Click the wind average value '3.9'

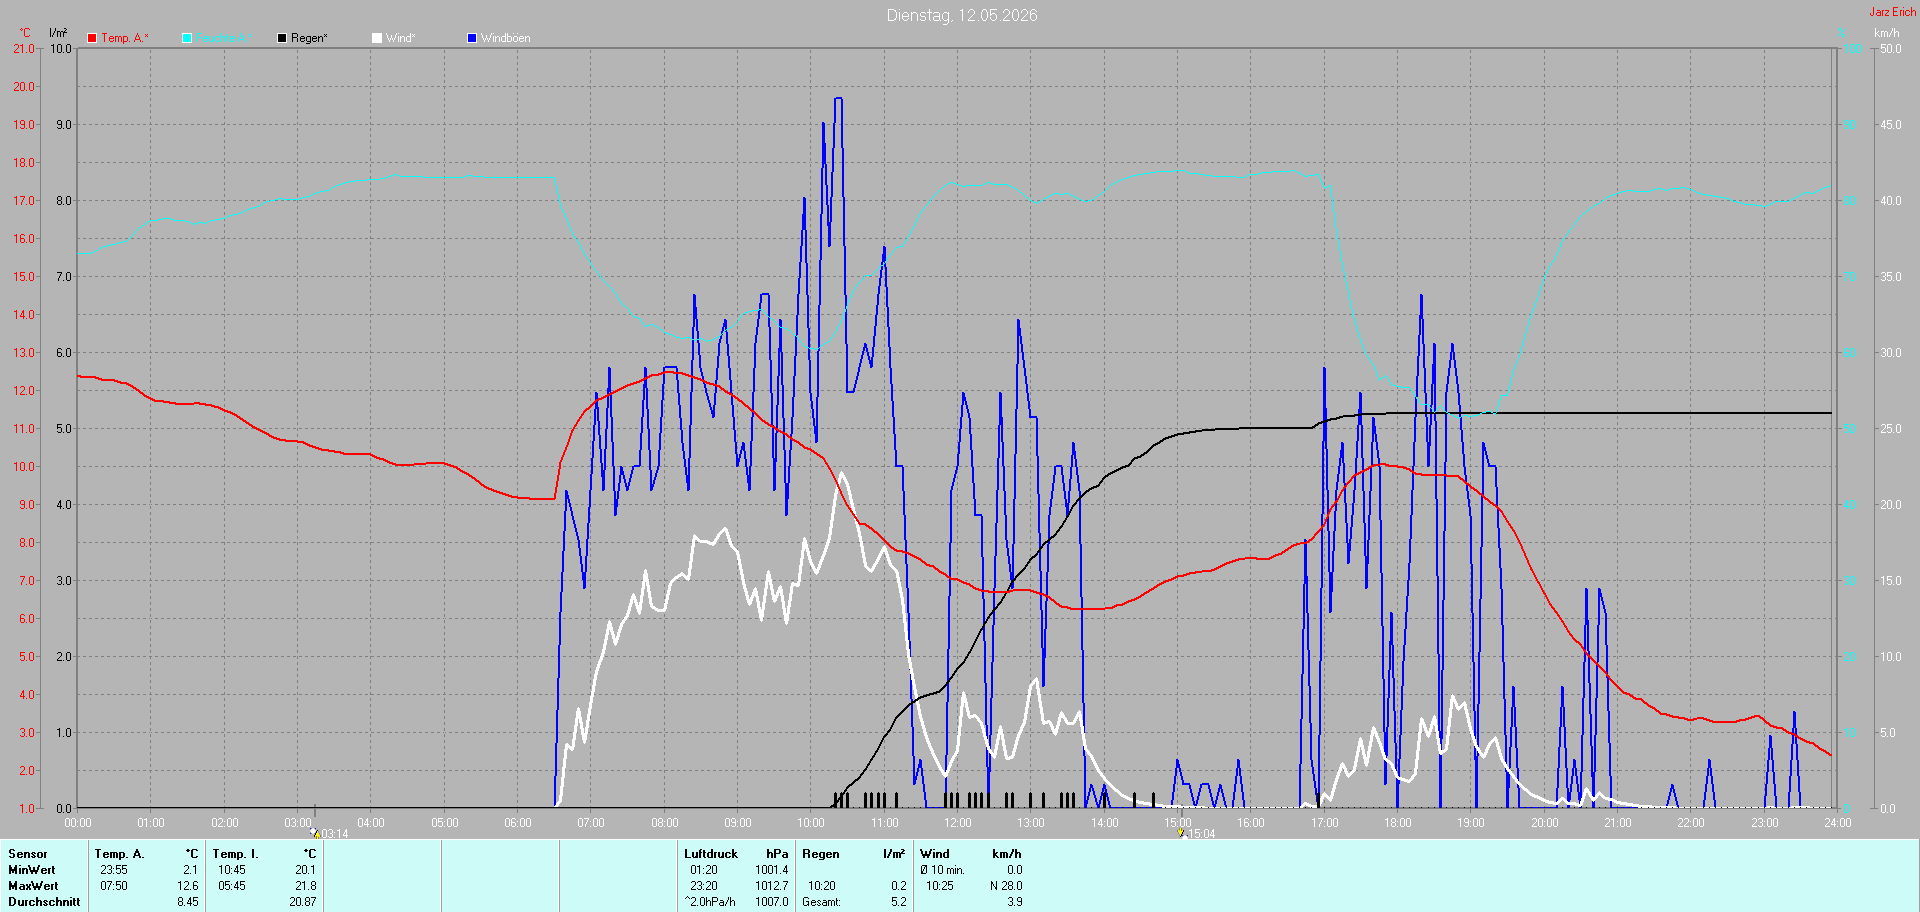(1015, 902)
